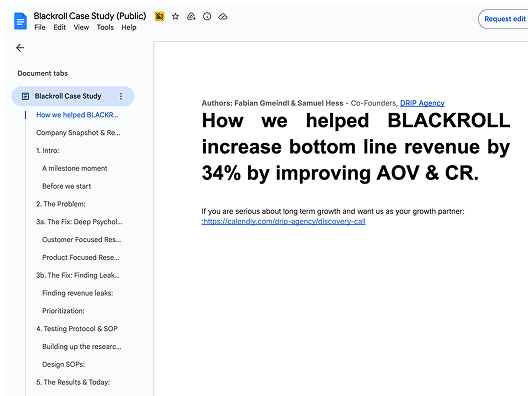This screenshot has height=396, width=528.
Task: Click the Authors line in the document
Action: tap(323, 103)
